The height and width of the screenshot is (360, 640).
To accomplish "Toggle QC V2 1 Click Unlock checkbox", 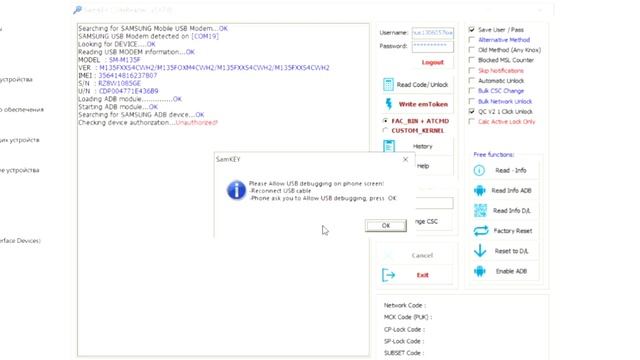I will pos(471,111).
